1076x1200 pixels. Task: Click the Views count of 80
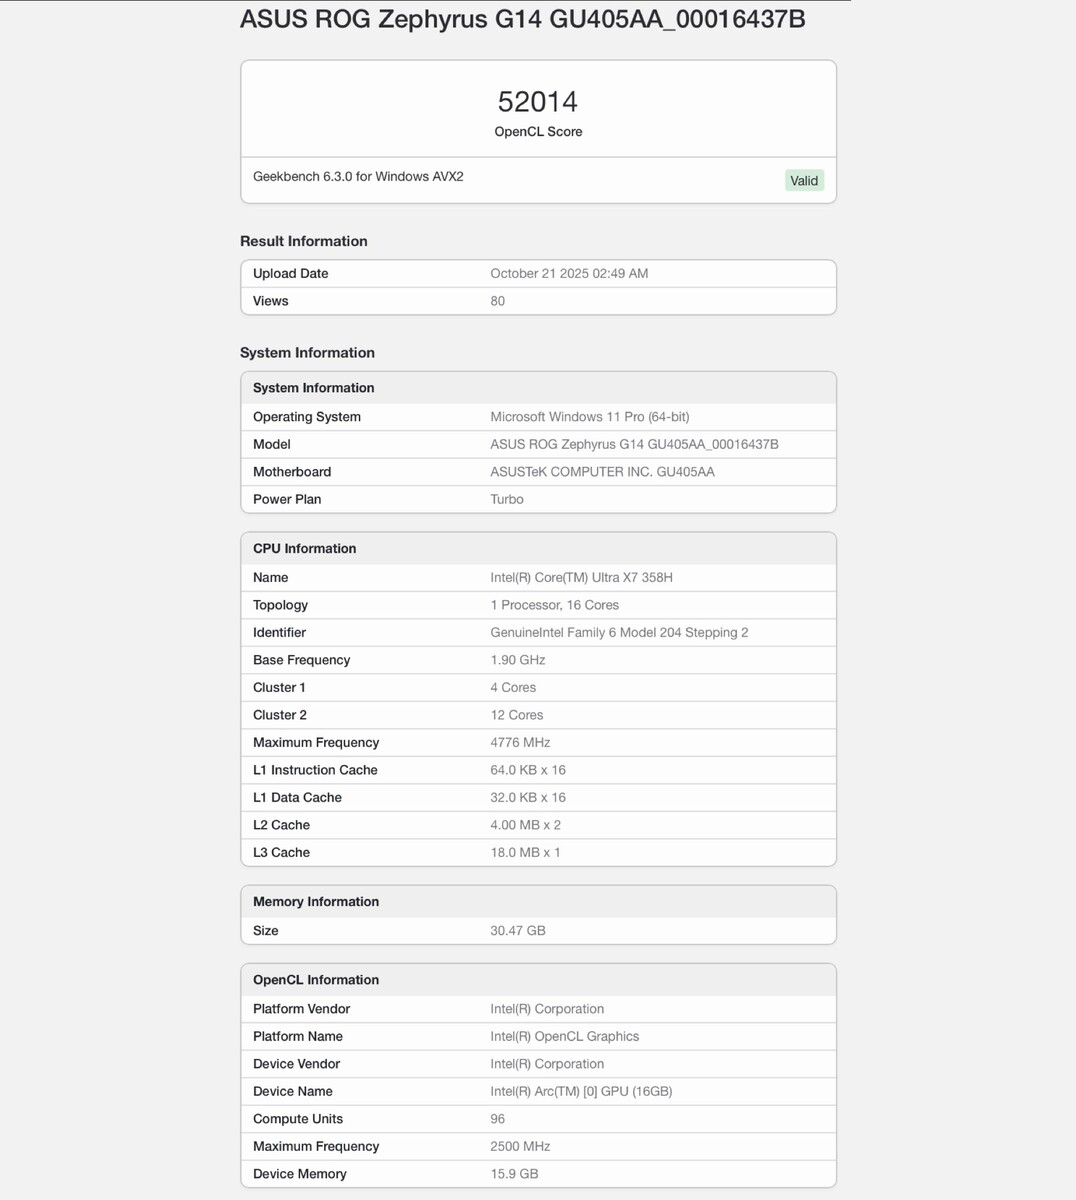coord(497,301)
